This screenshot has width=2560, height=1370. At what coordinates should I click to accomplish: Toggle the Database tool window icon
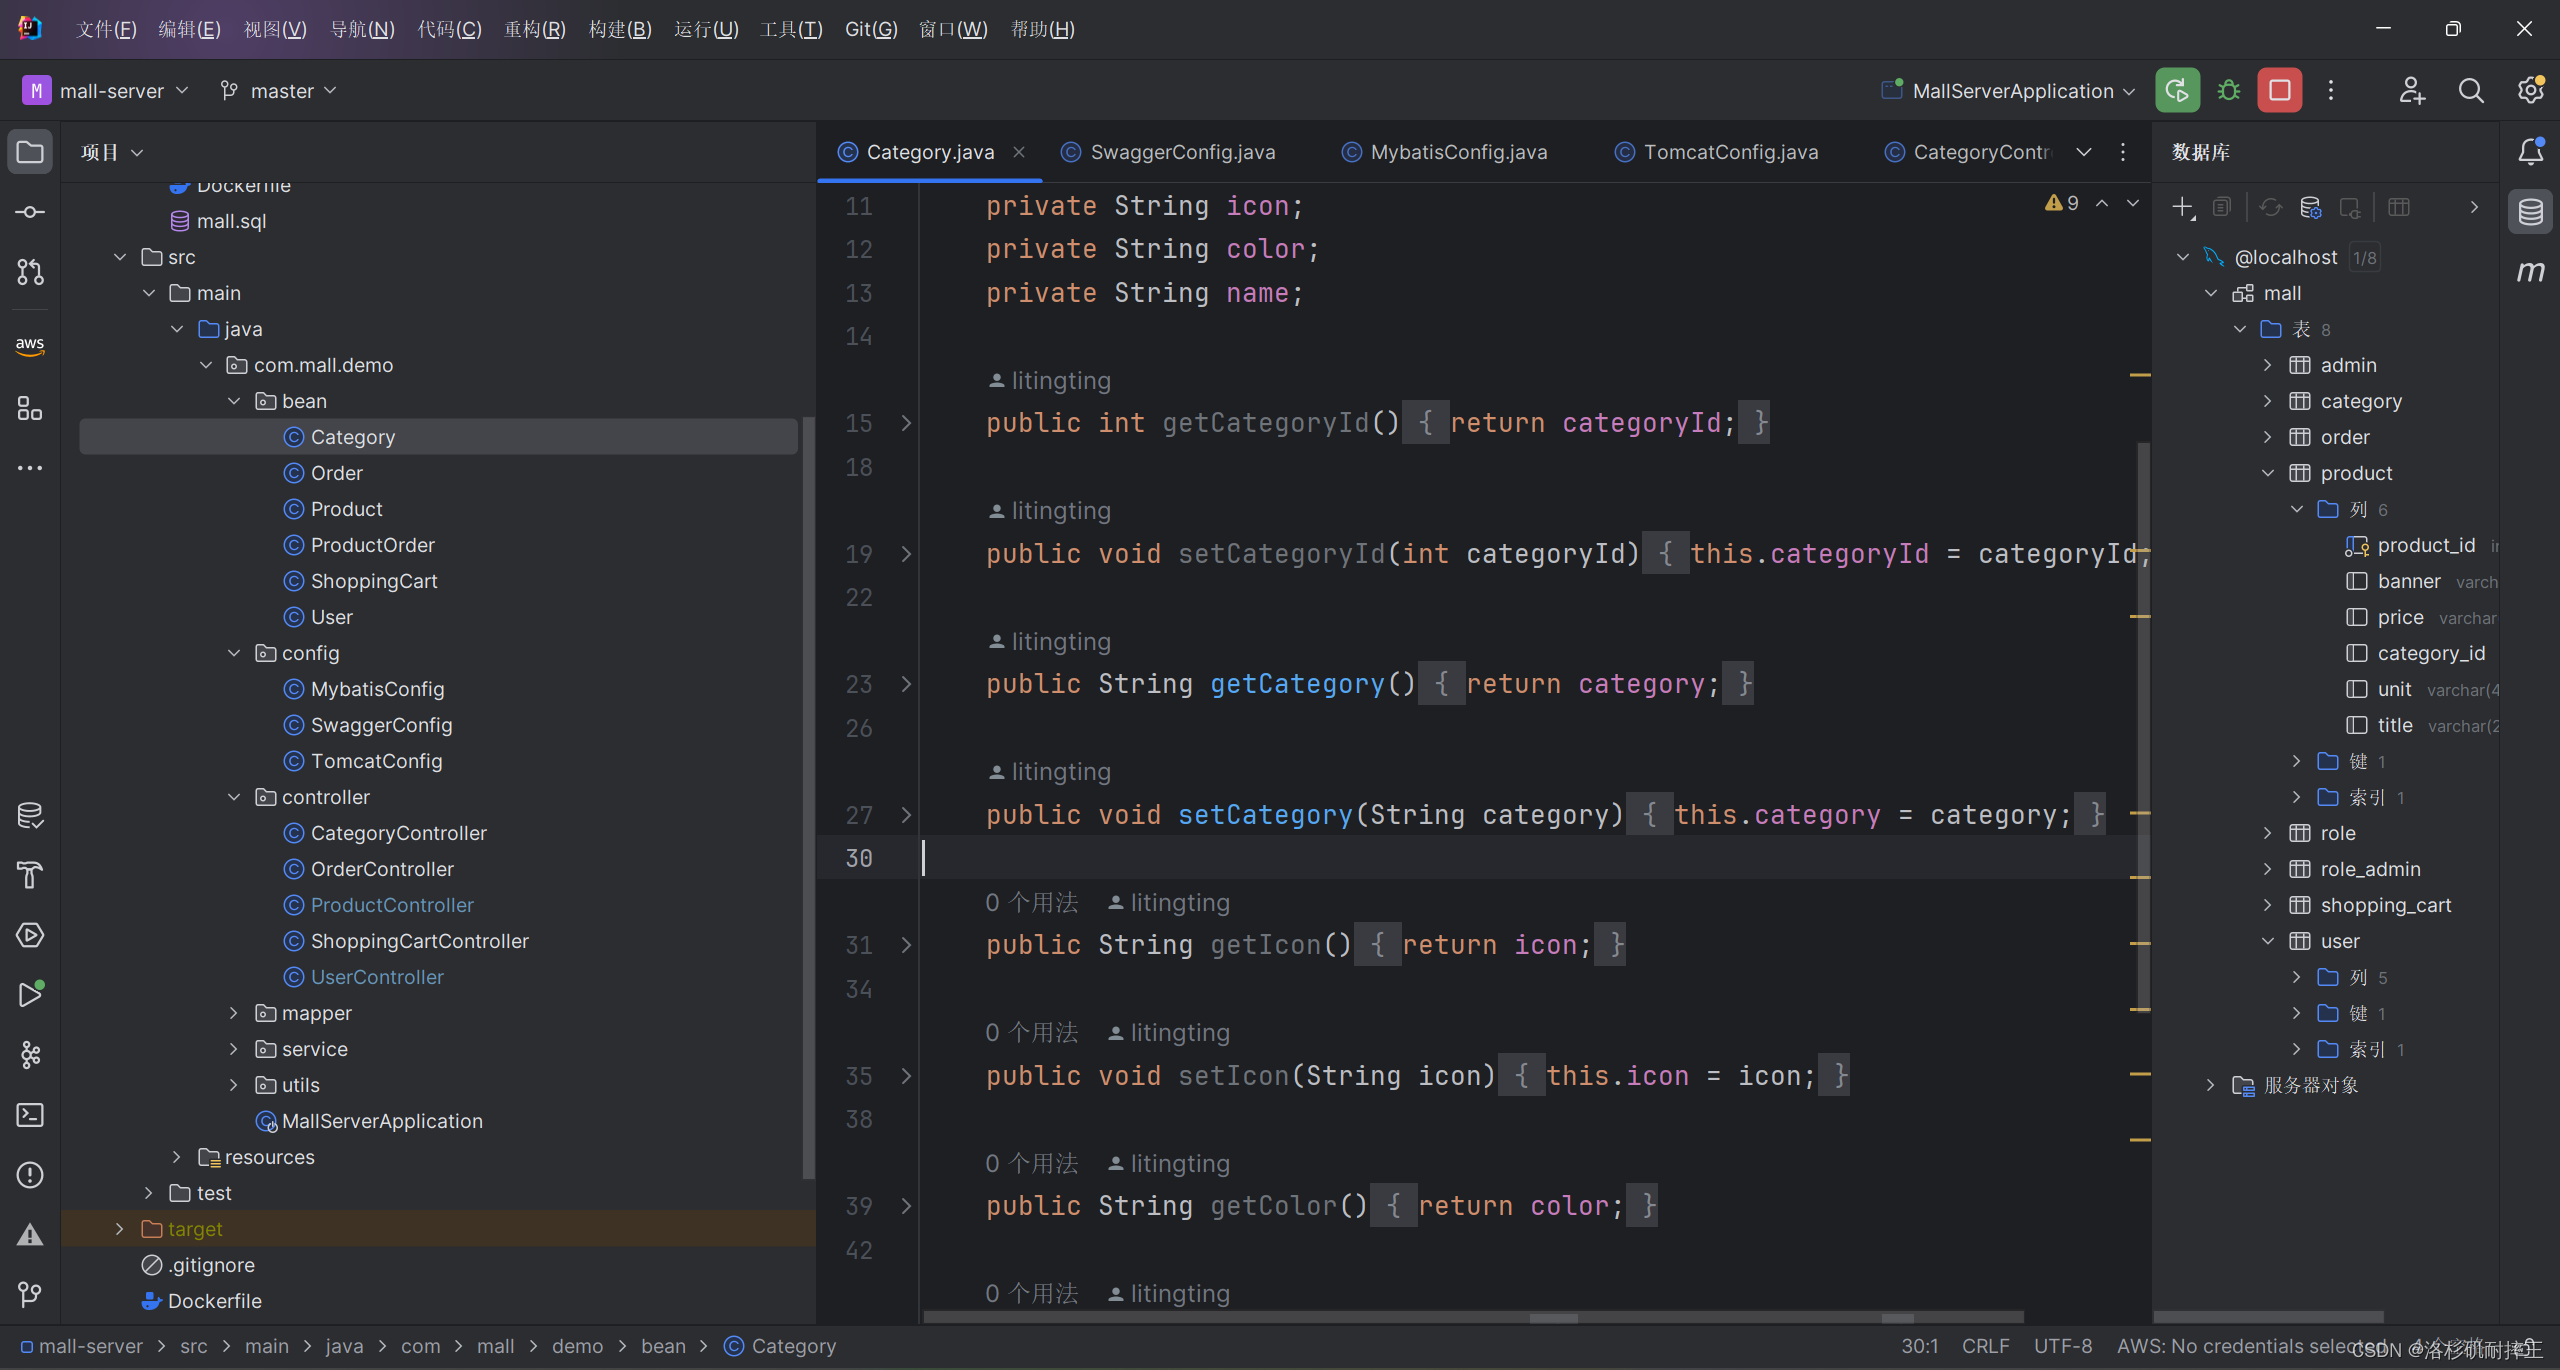(2531, 212)
